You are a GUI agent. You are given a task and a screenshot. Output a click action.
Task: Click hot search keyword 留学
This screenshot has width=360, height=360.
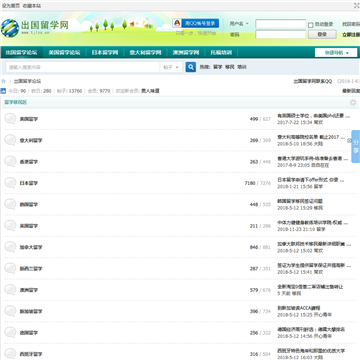(218, 67)
